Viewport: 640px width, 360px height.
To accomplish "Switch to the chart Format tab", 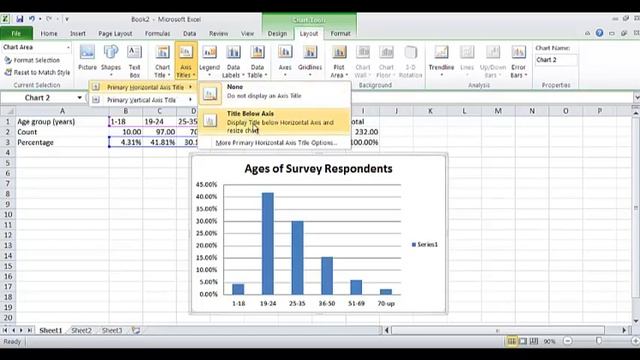I will tap(340, 33).
